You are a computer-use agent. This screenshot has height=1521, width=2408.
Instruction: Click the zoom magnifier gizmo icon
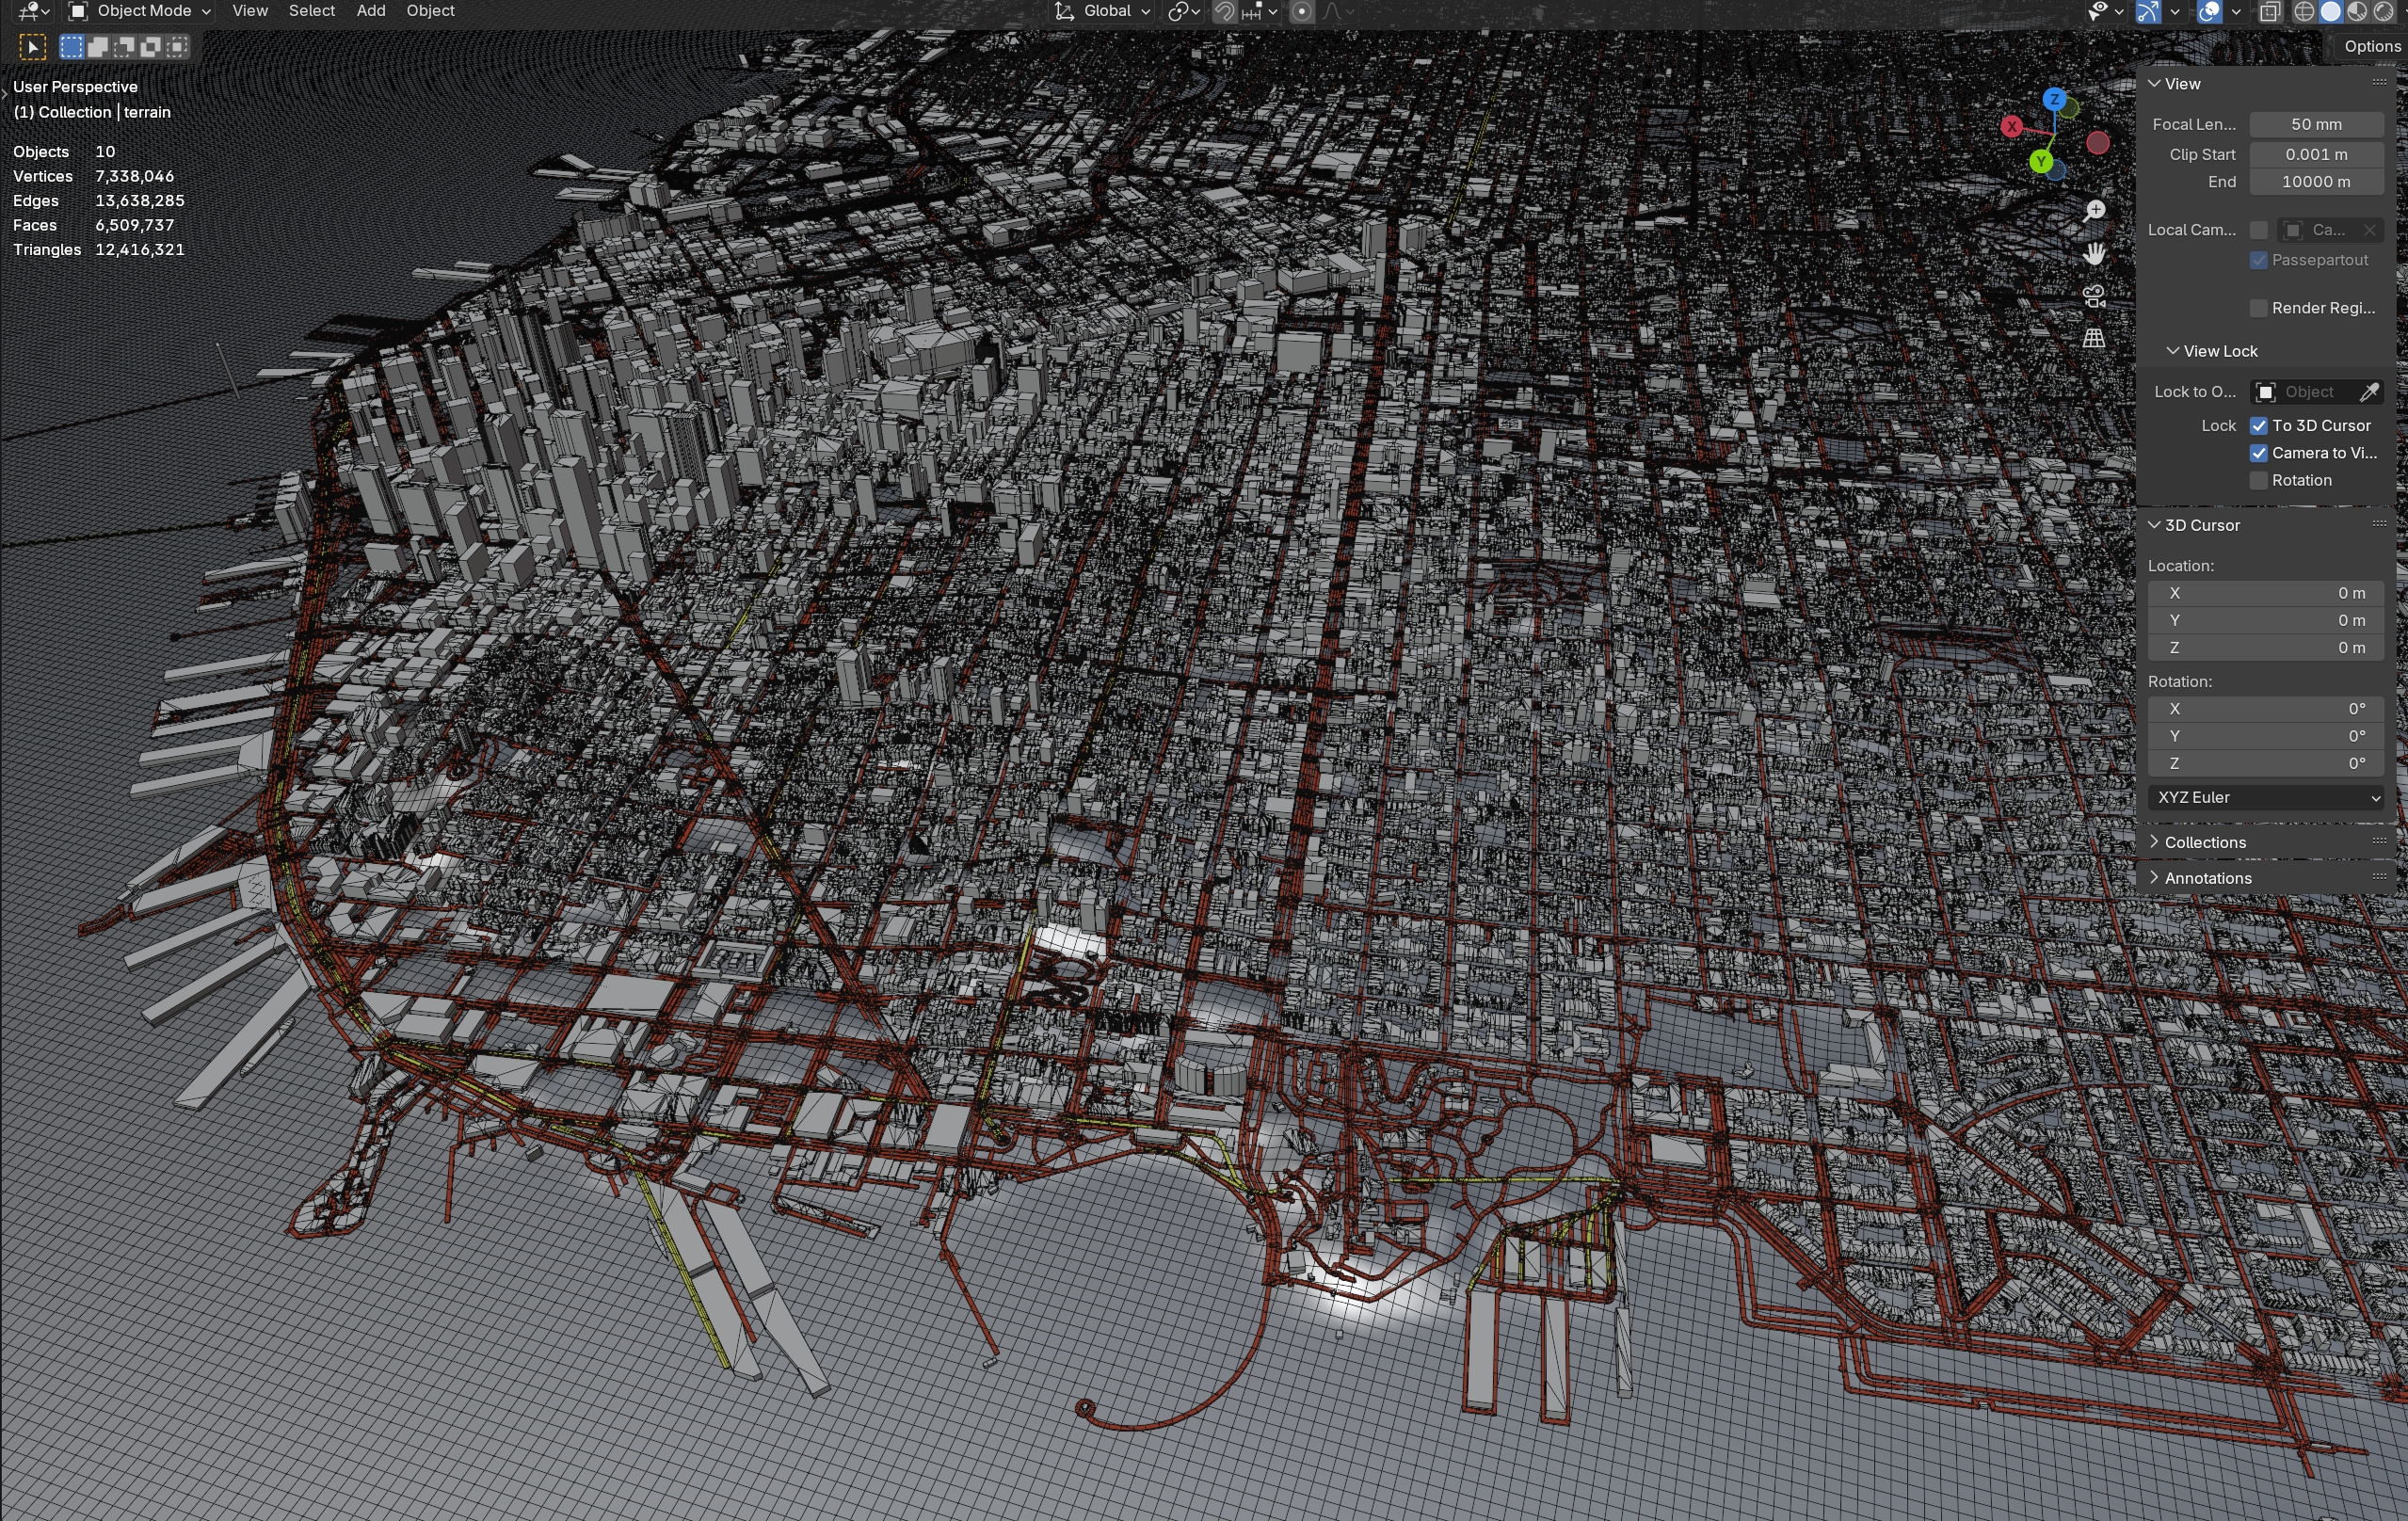coord(2094,211)
